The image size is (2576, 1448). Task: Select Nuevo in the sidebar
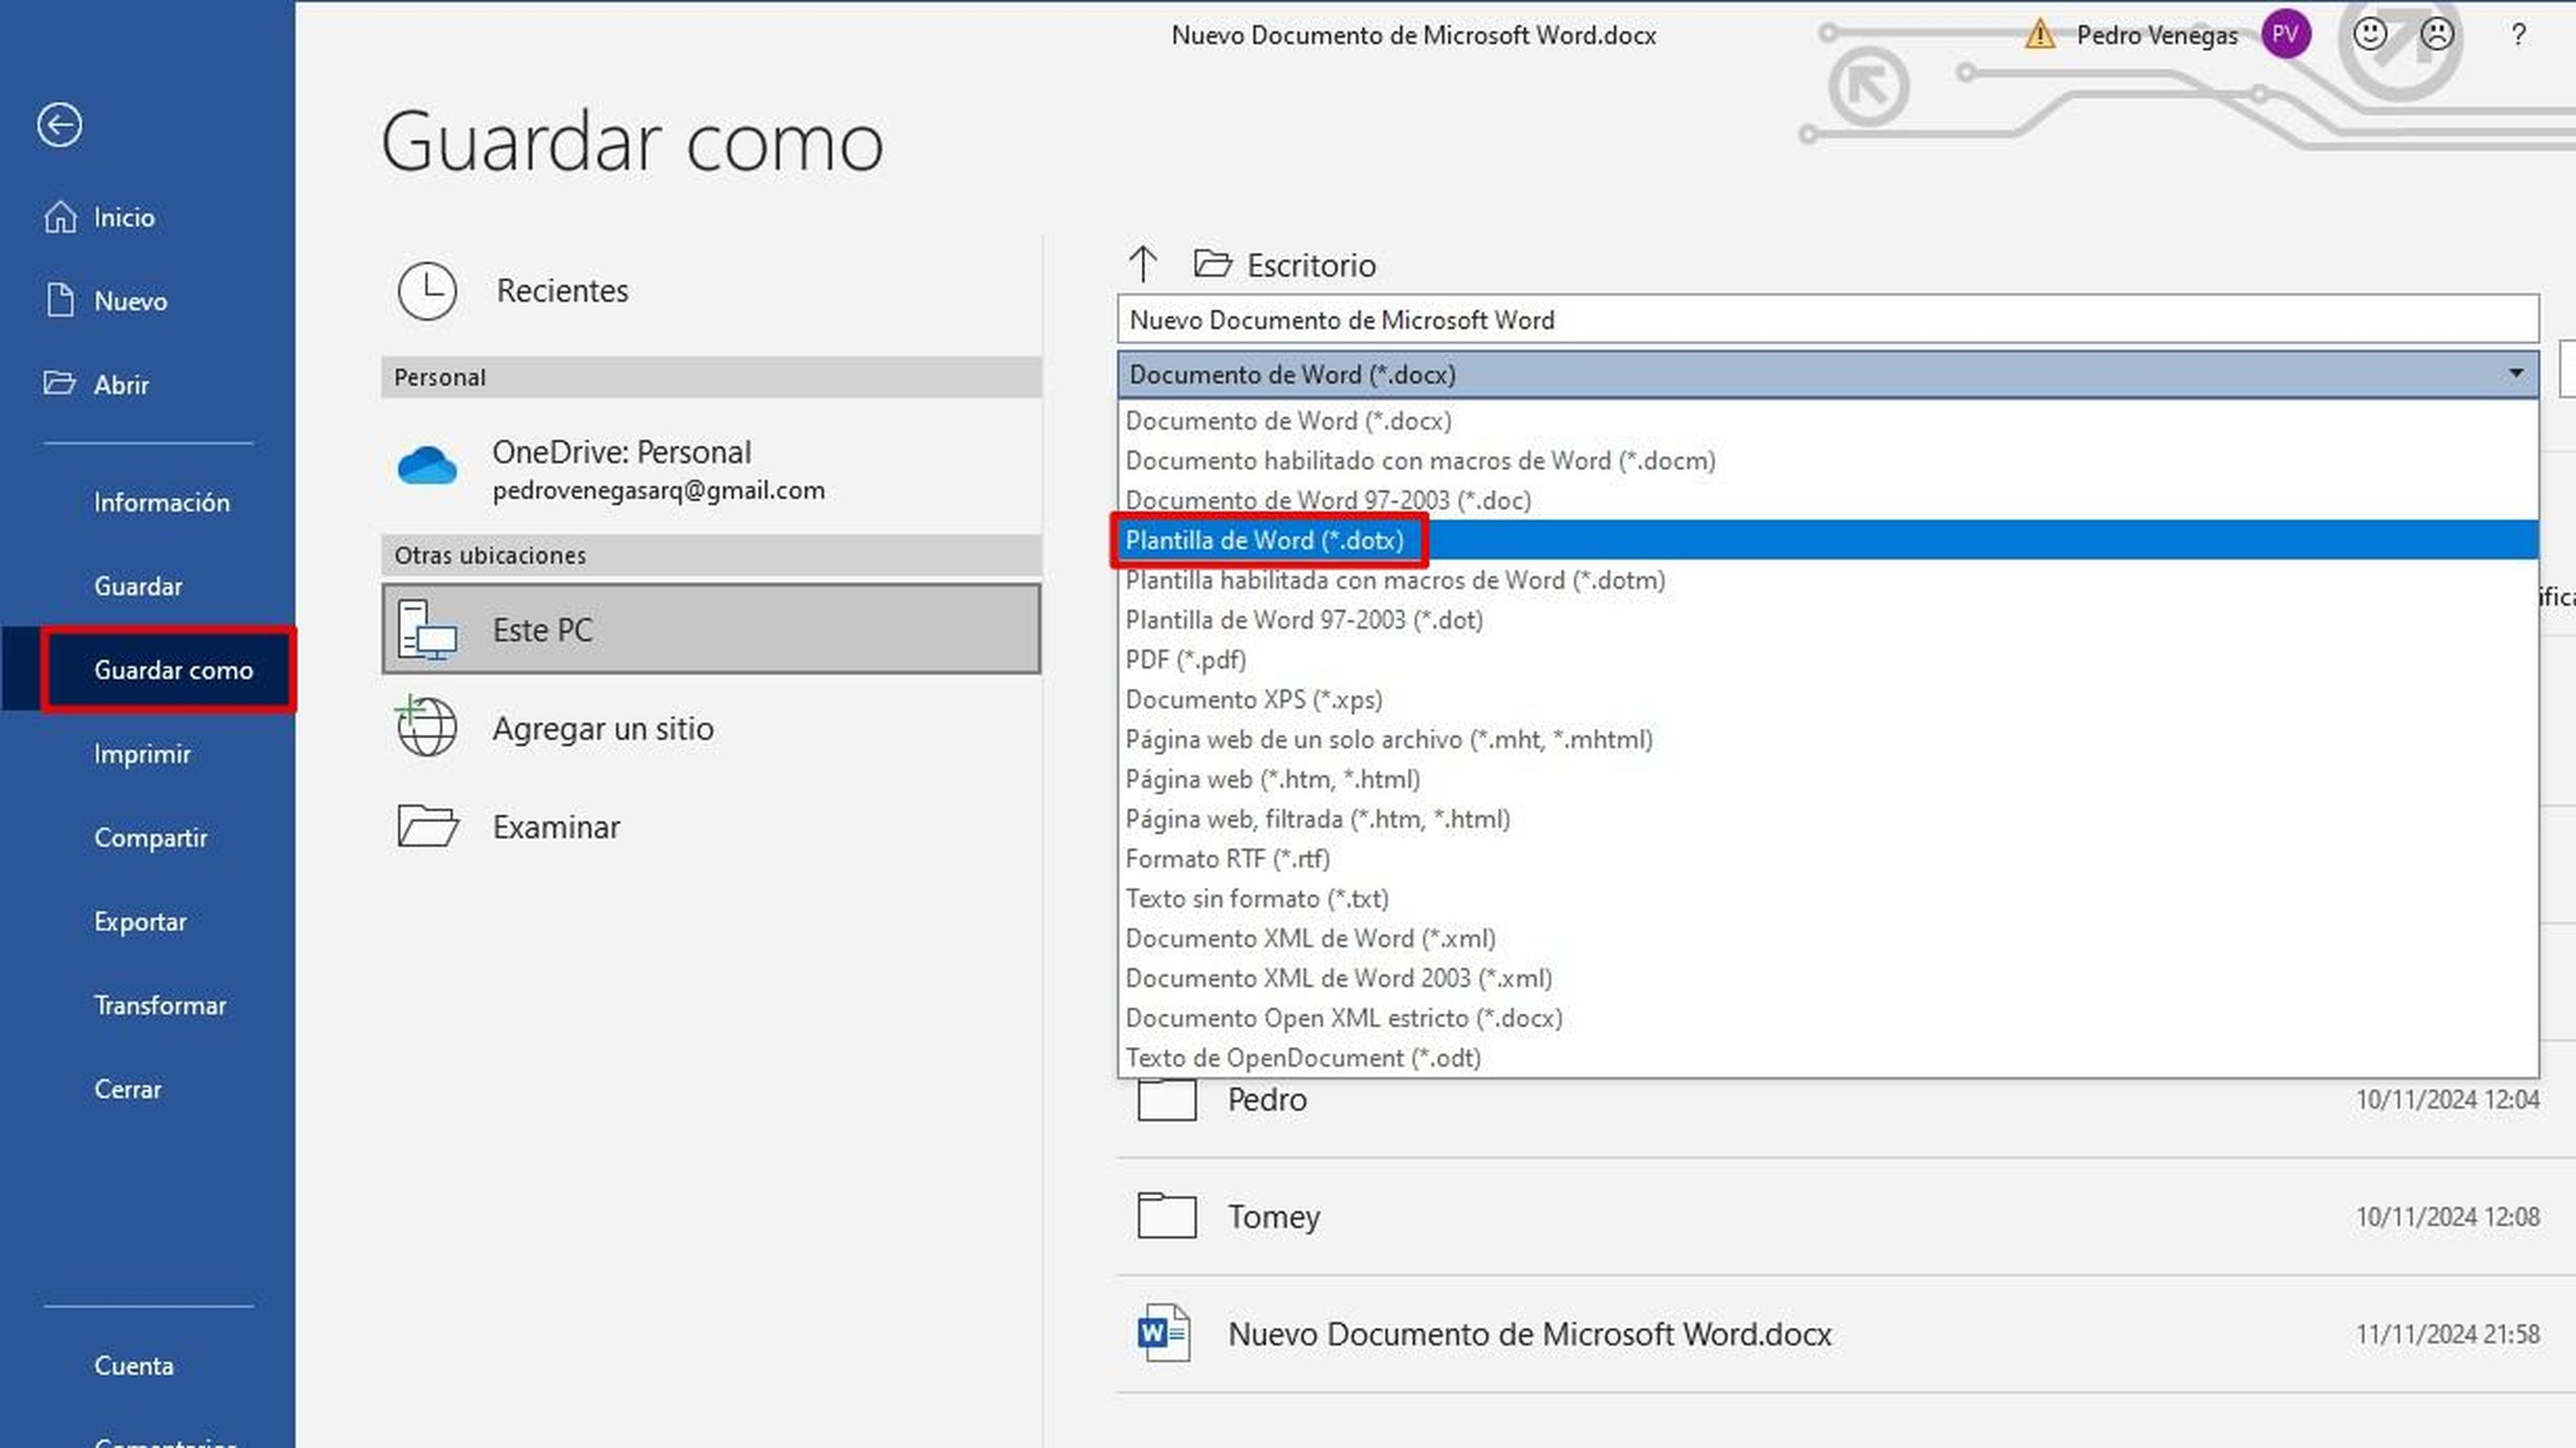coord(130,301)
